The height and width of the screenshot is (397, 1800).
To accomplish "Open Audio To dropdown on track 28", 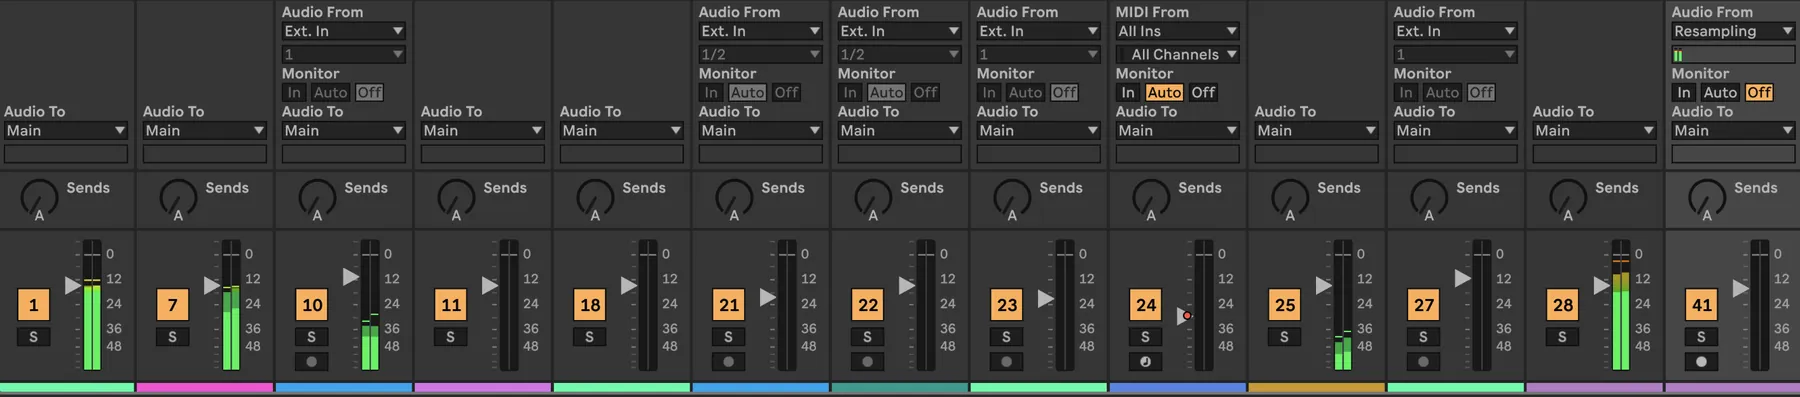I will (x=1595, y=131).
